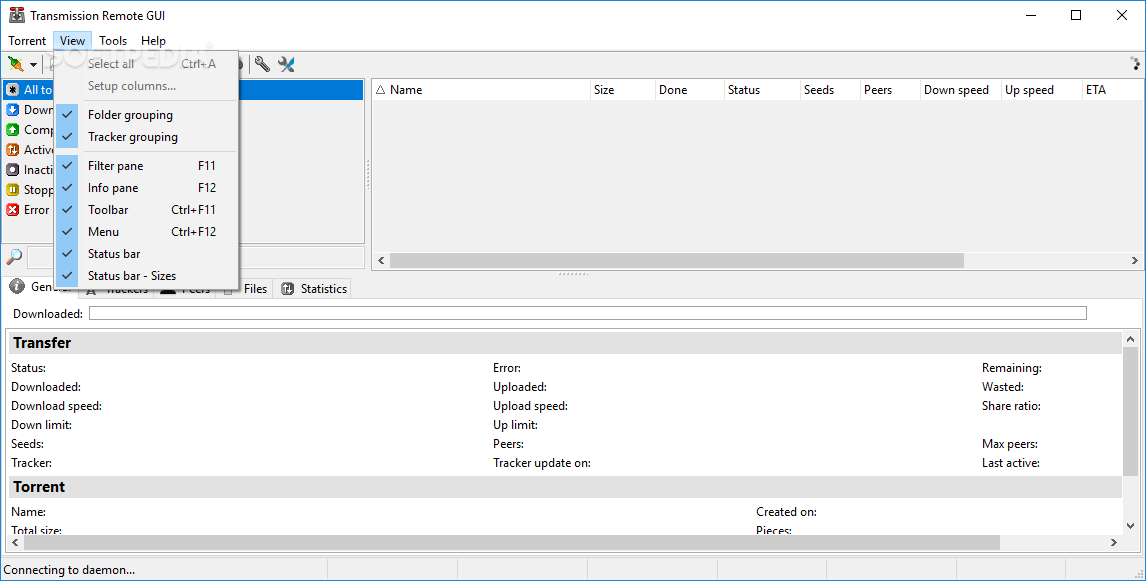This screenshot has width=1146, height=581.
Task: Click the Statistics tab icon
Action: point(288,289)
